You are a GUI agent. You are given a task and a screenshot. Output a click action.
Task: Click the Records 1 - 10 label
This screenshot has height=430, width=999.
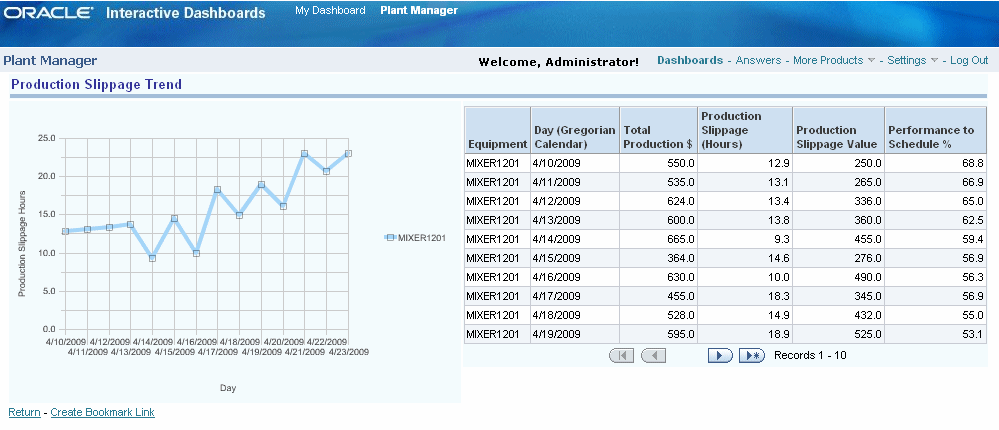pyautogui.click(x=810, y=355)
